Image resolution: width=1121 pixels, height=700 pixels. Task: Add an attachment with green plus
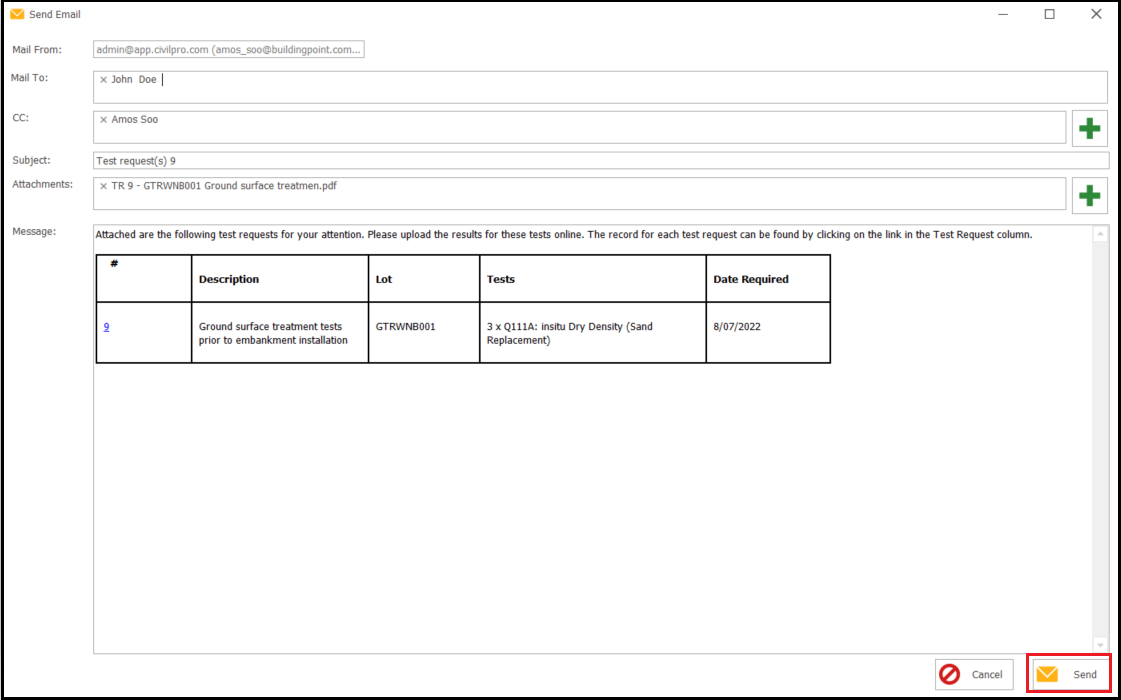point(1090,195)
